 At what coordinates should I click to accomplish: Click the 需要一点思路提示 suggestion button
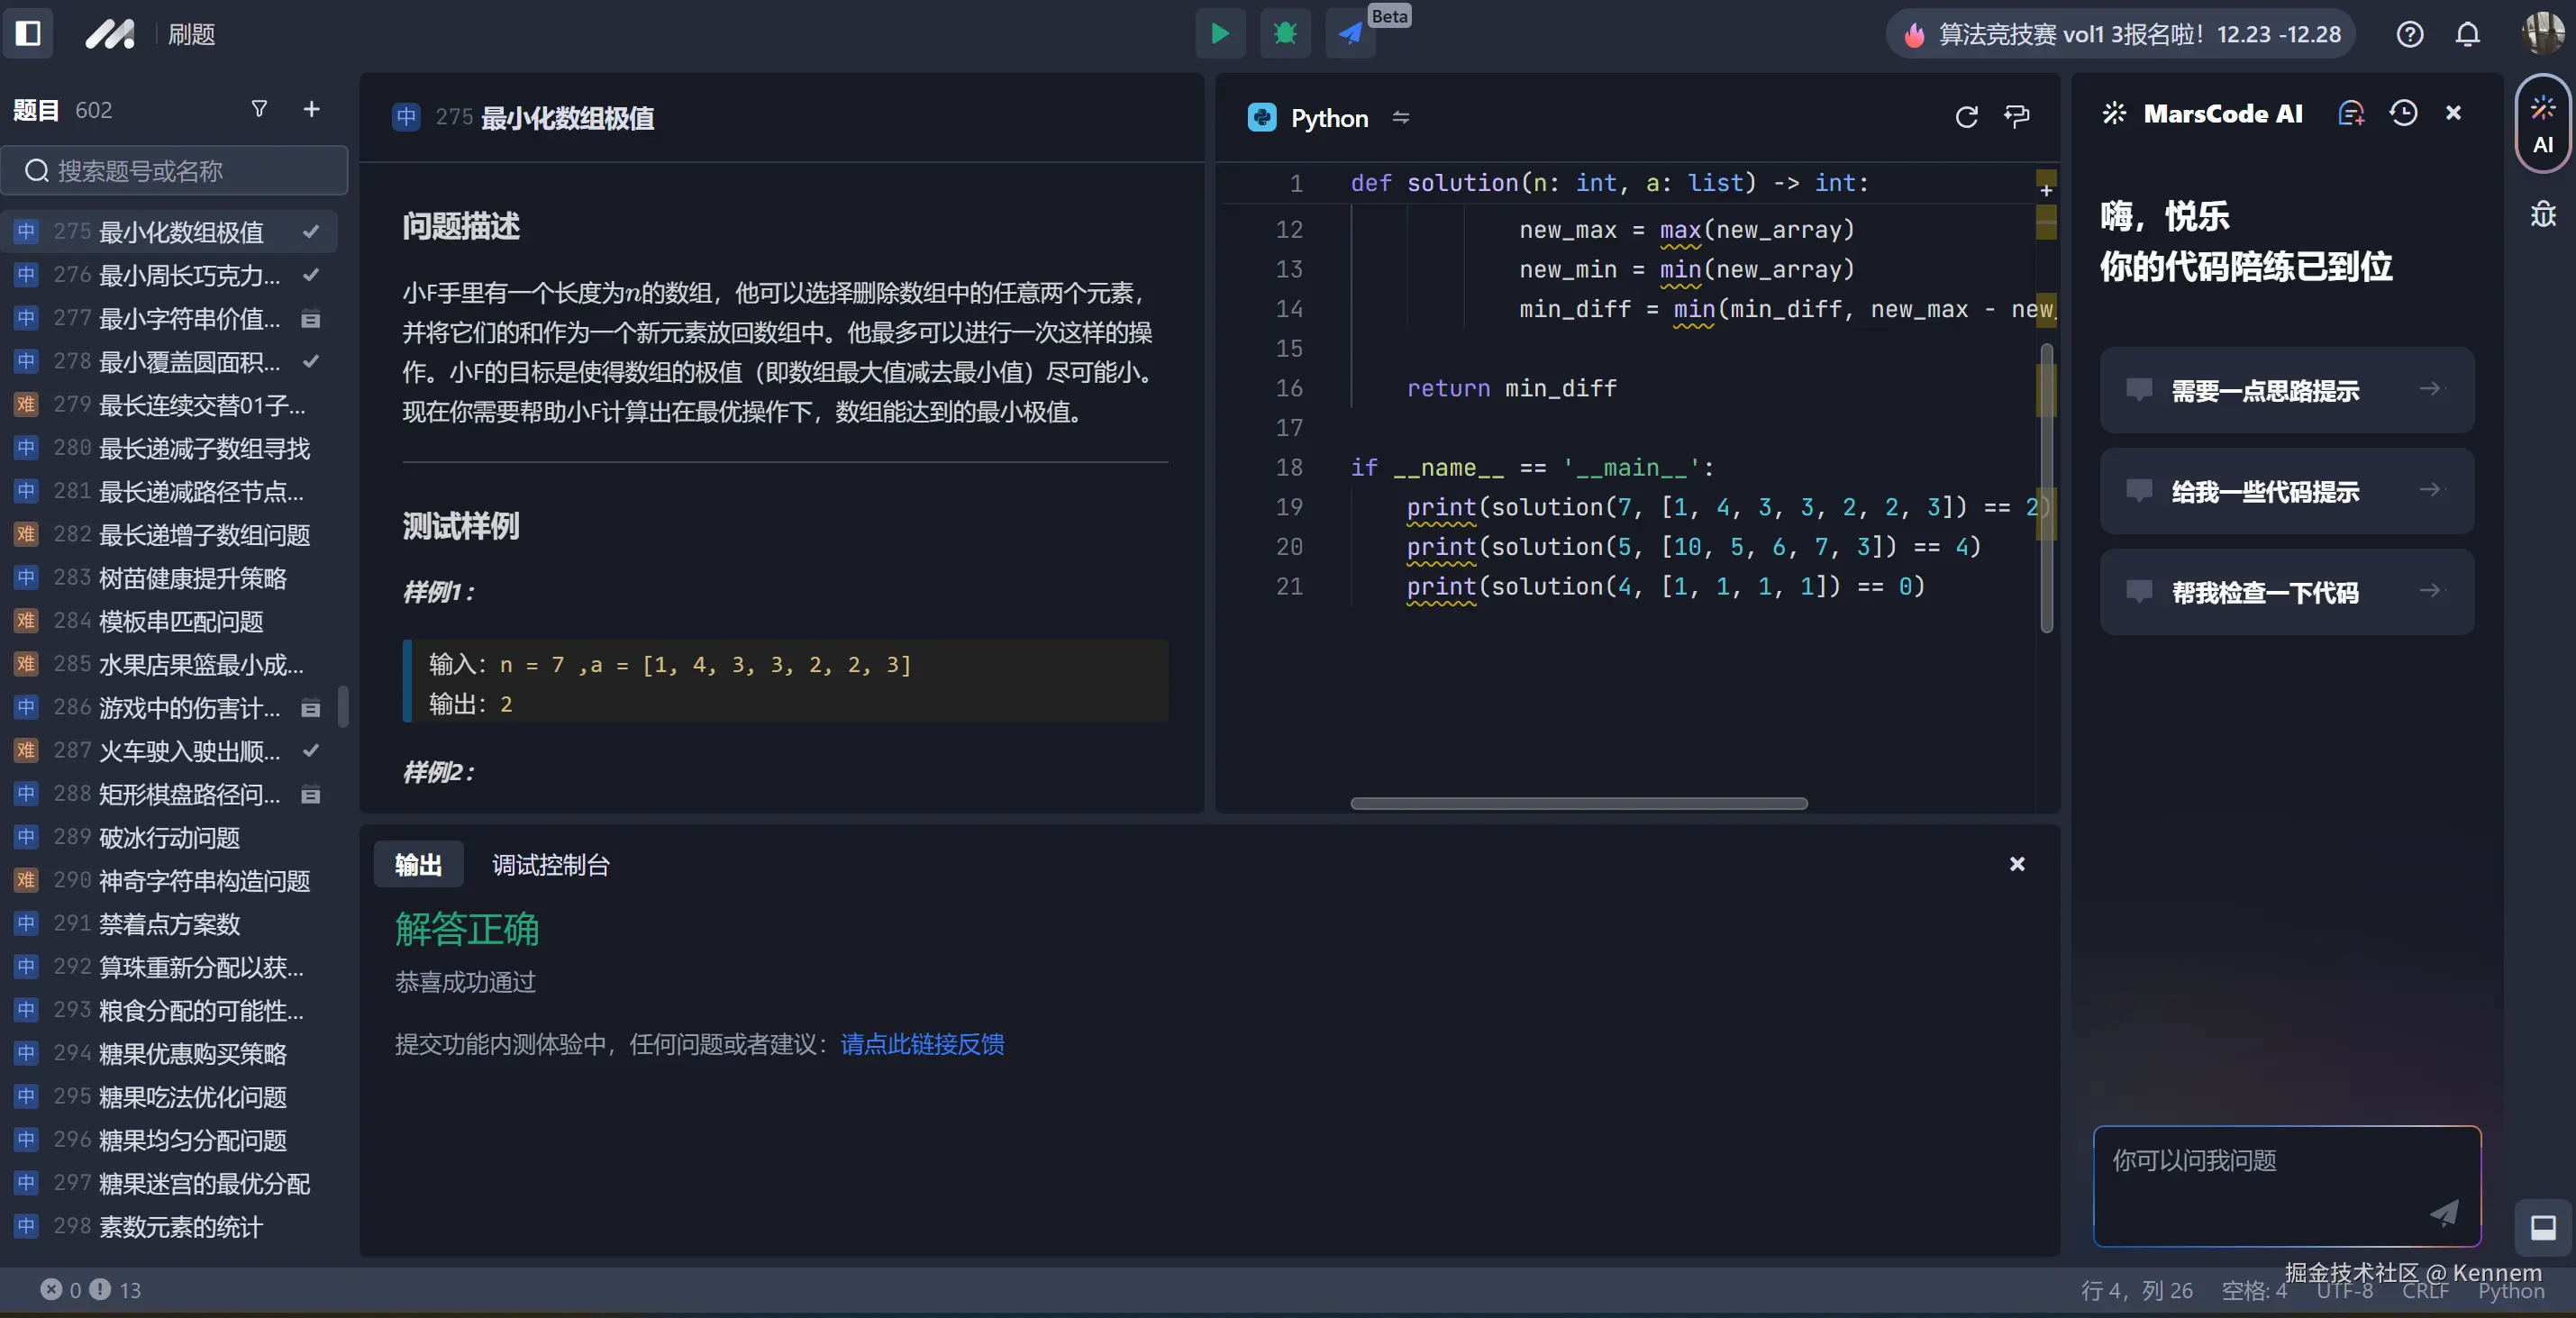pyautogui.click(x=2286, y=390)
